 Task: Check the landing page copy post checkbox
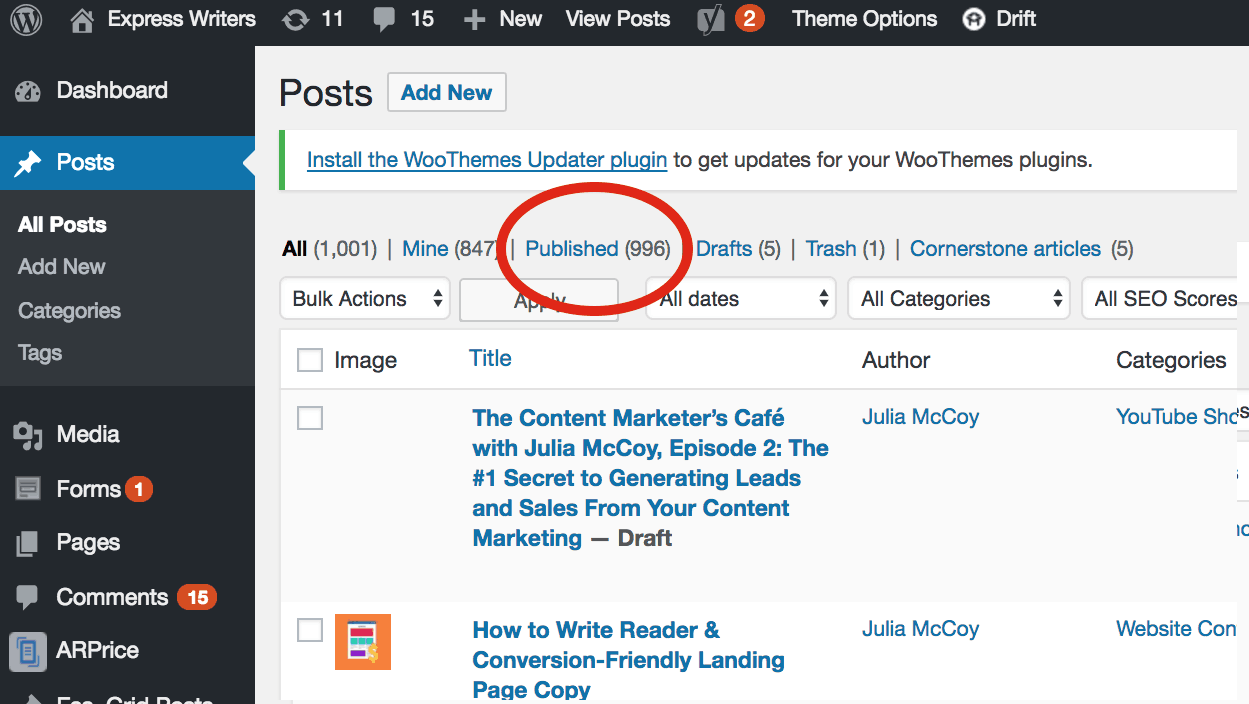pos(309,630)
